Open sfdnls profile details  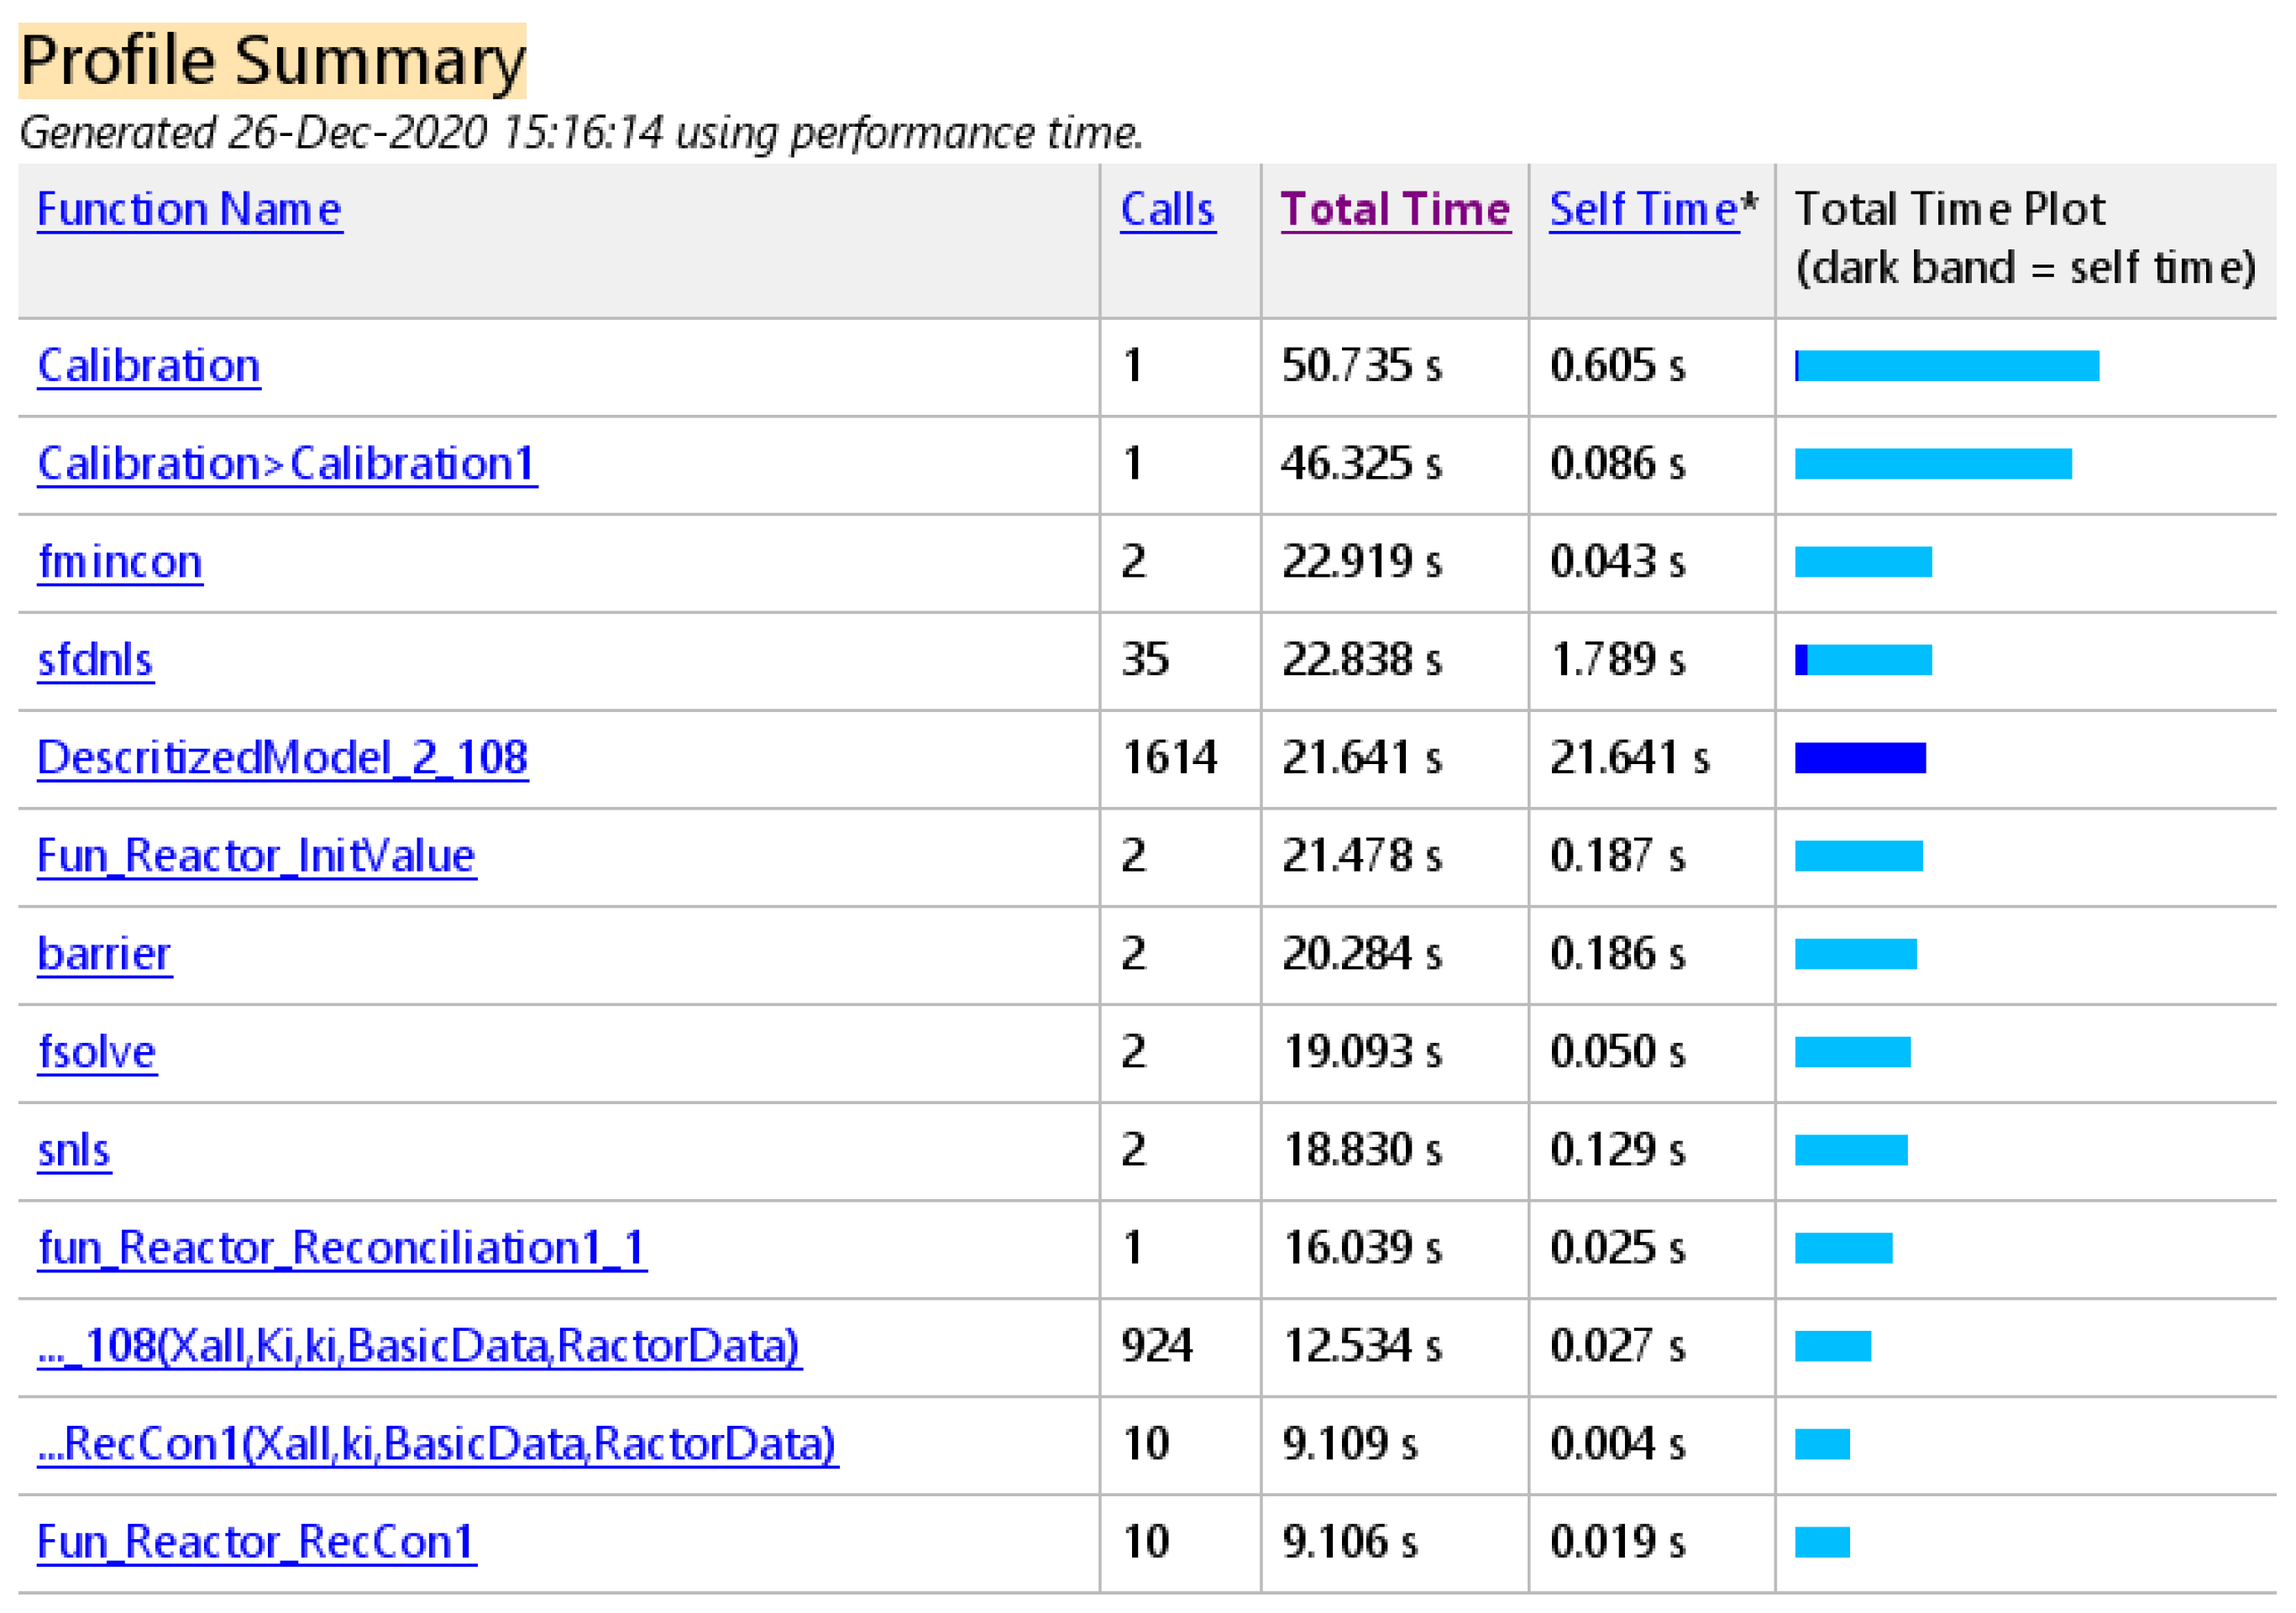point(95,660)
